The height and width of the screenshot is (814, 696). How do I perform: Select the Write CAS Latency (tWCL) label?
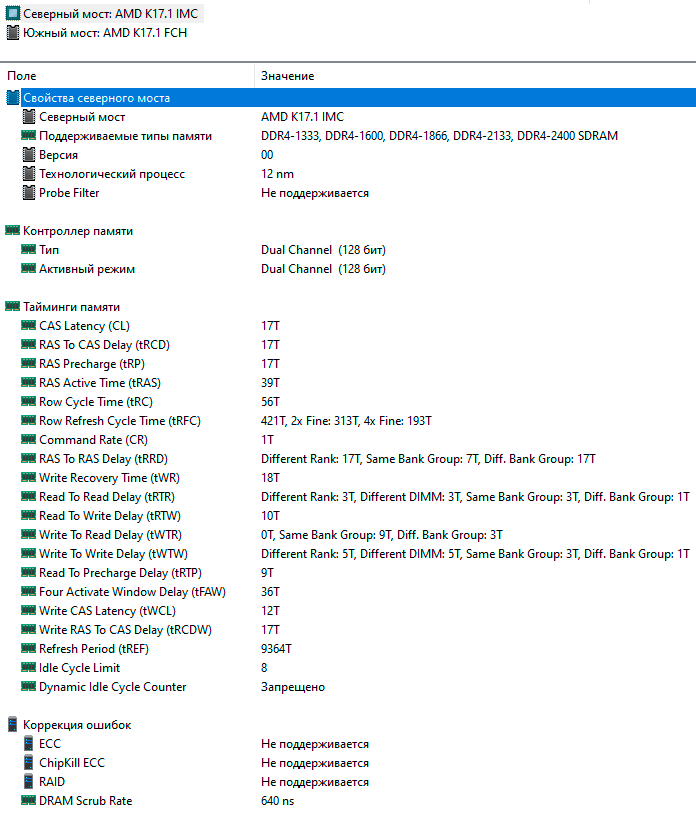point(107,611)
